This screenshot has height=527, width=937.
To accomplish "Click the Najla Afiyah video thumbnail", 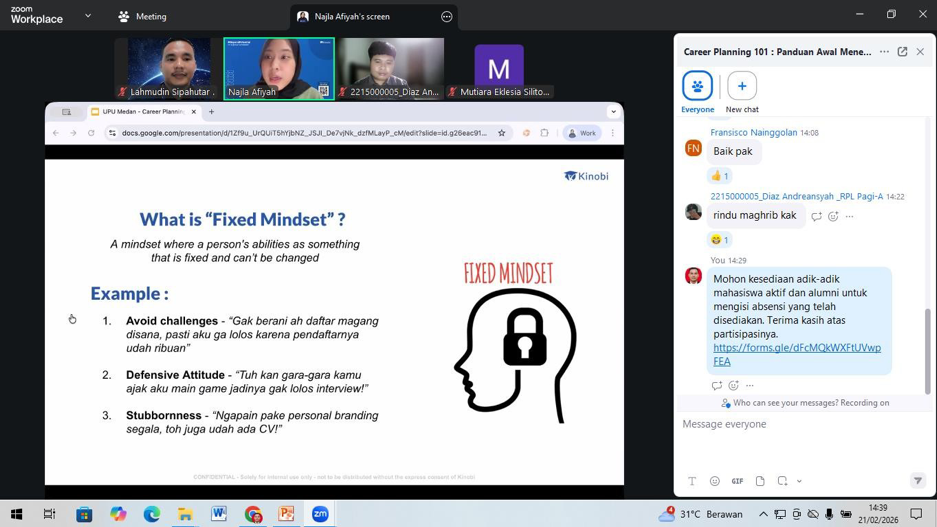I will [279, 68].
